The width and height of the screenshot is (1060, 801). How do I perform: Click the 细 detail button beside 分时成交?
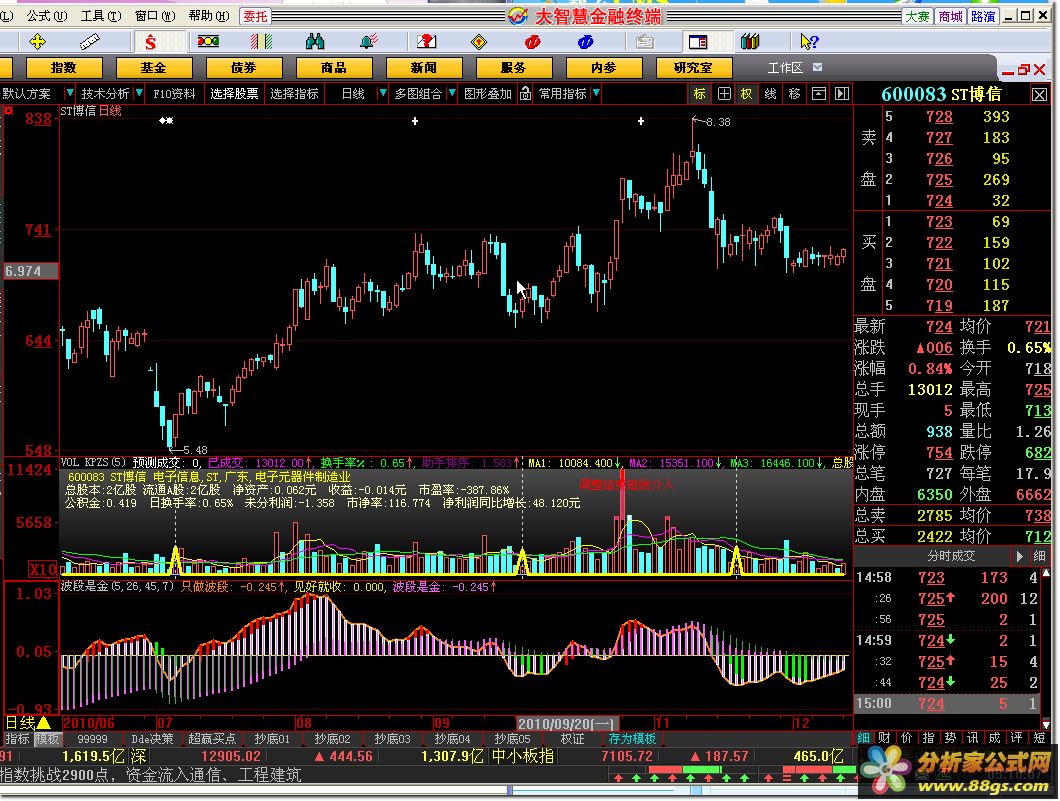pyautogui.click(x=1039, y=556)
